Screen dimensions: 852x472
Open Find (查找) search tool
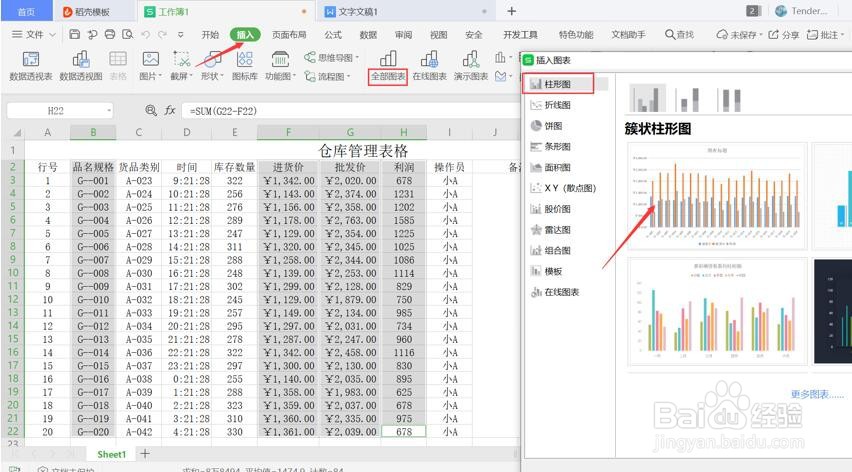679,35
